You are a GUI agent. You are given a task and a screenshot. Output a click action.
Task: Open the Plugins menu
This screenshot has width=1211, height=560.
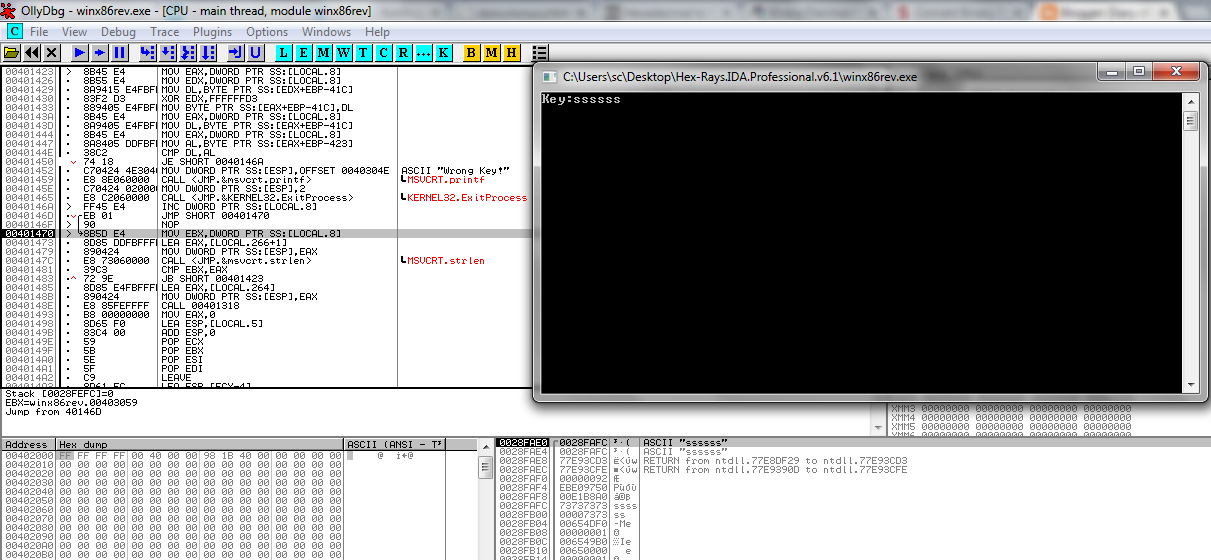212,32
